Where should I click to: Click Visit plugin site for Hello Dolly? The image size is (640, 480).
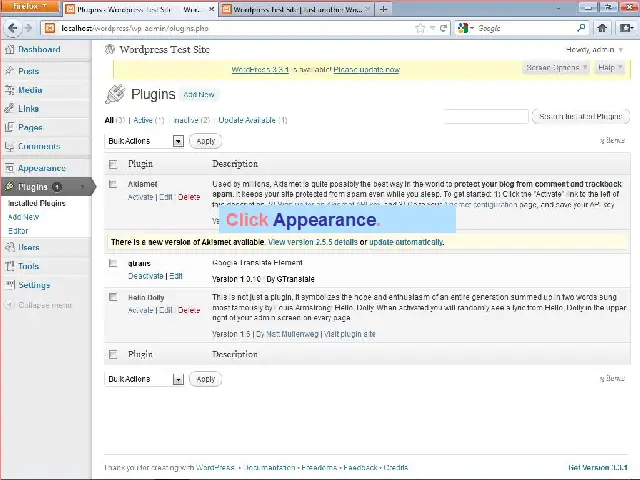coord(349,334)
